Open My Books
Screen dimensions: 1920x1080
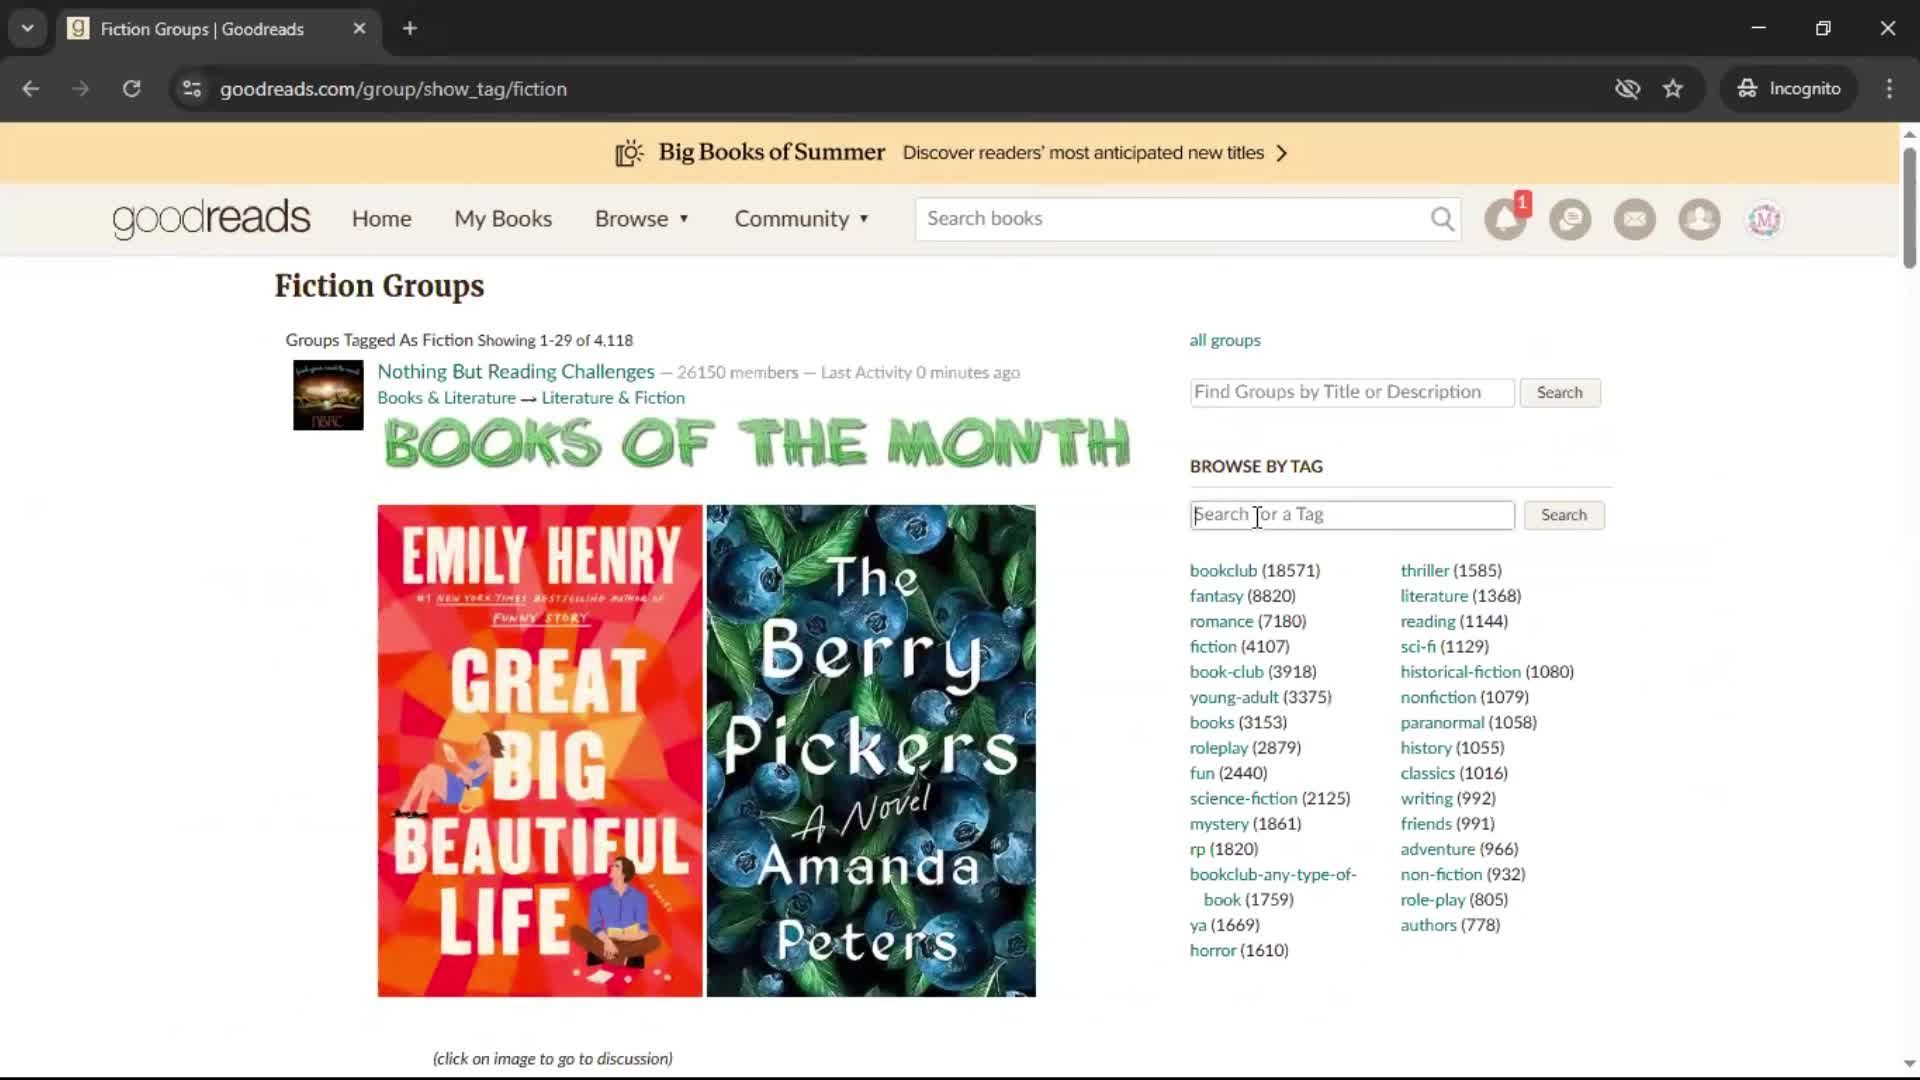[x=503, y=219]
